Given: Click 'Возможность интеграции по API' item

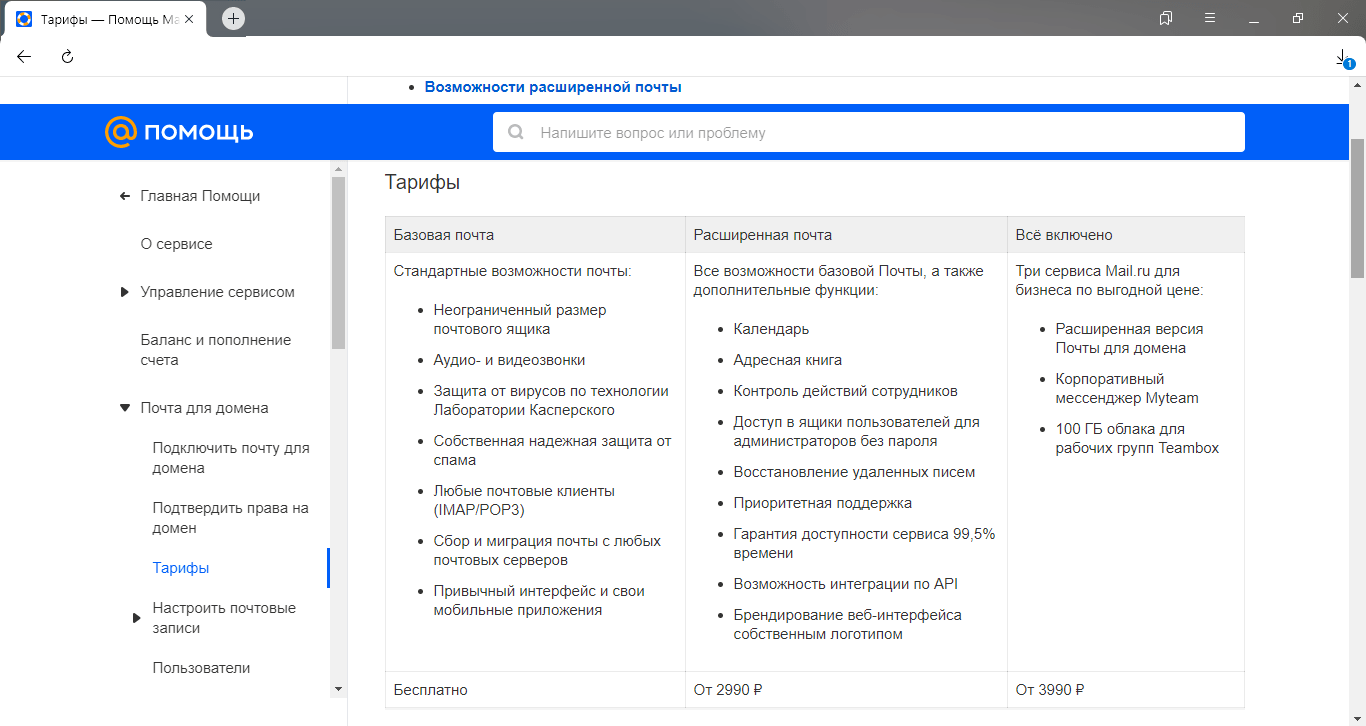Looking at the screenshot, I should (845, 584).
